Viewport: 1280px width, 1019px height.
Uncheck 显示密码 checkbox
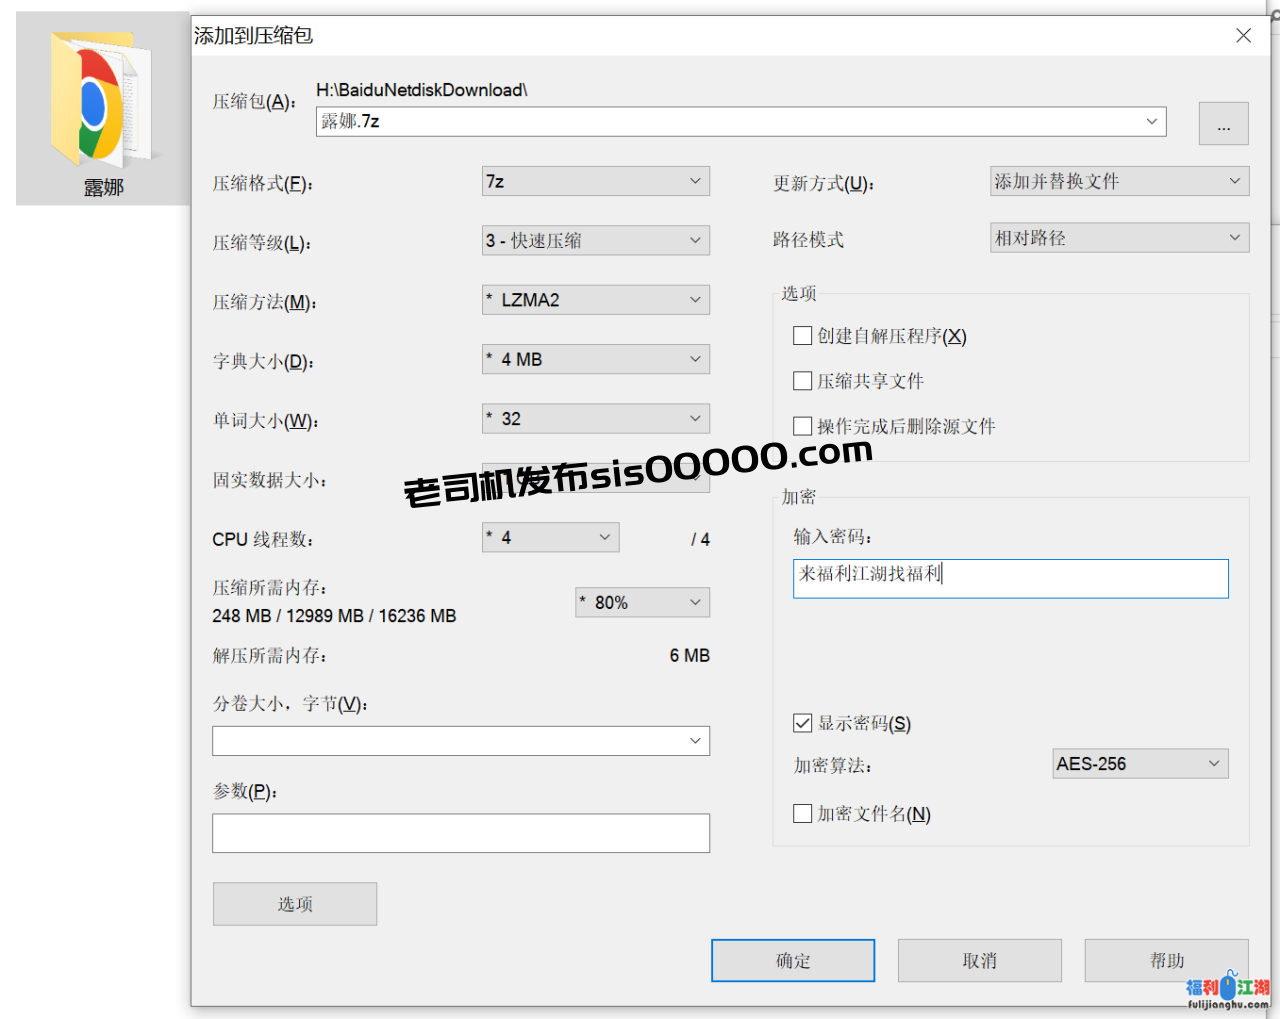coord(802,723)
